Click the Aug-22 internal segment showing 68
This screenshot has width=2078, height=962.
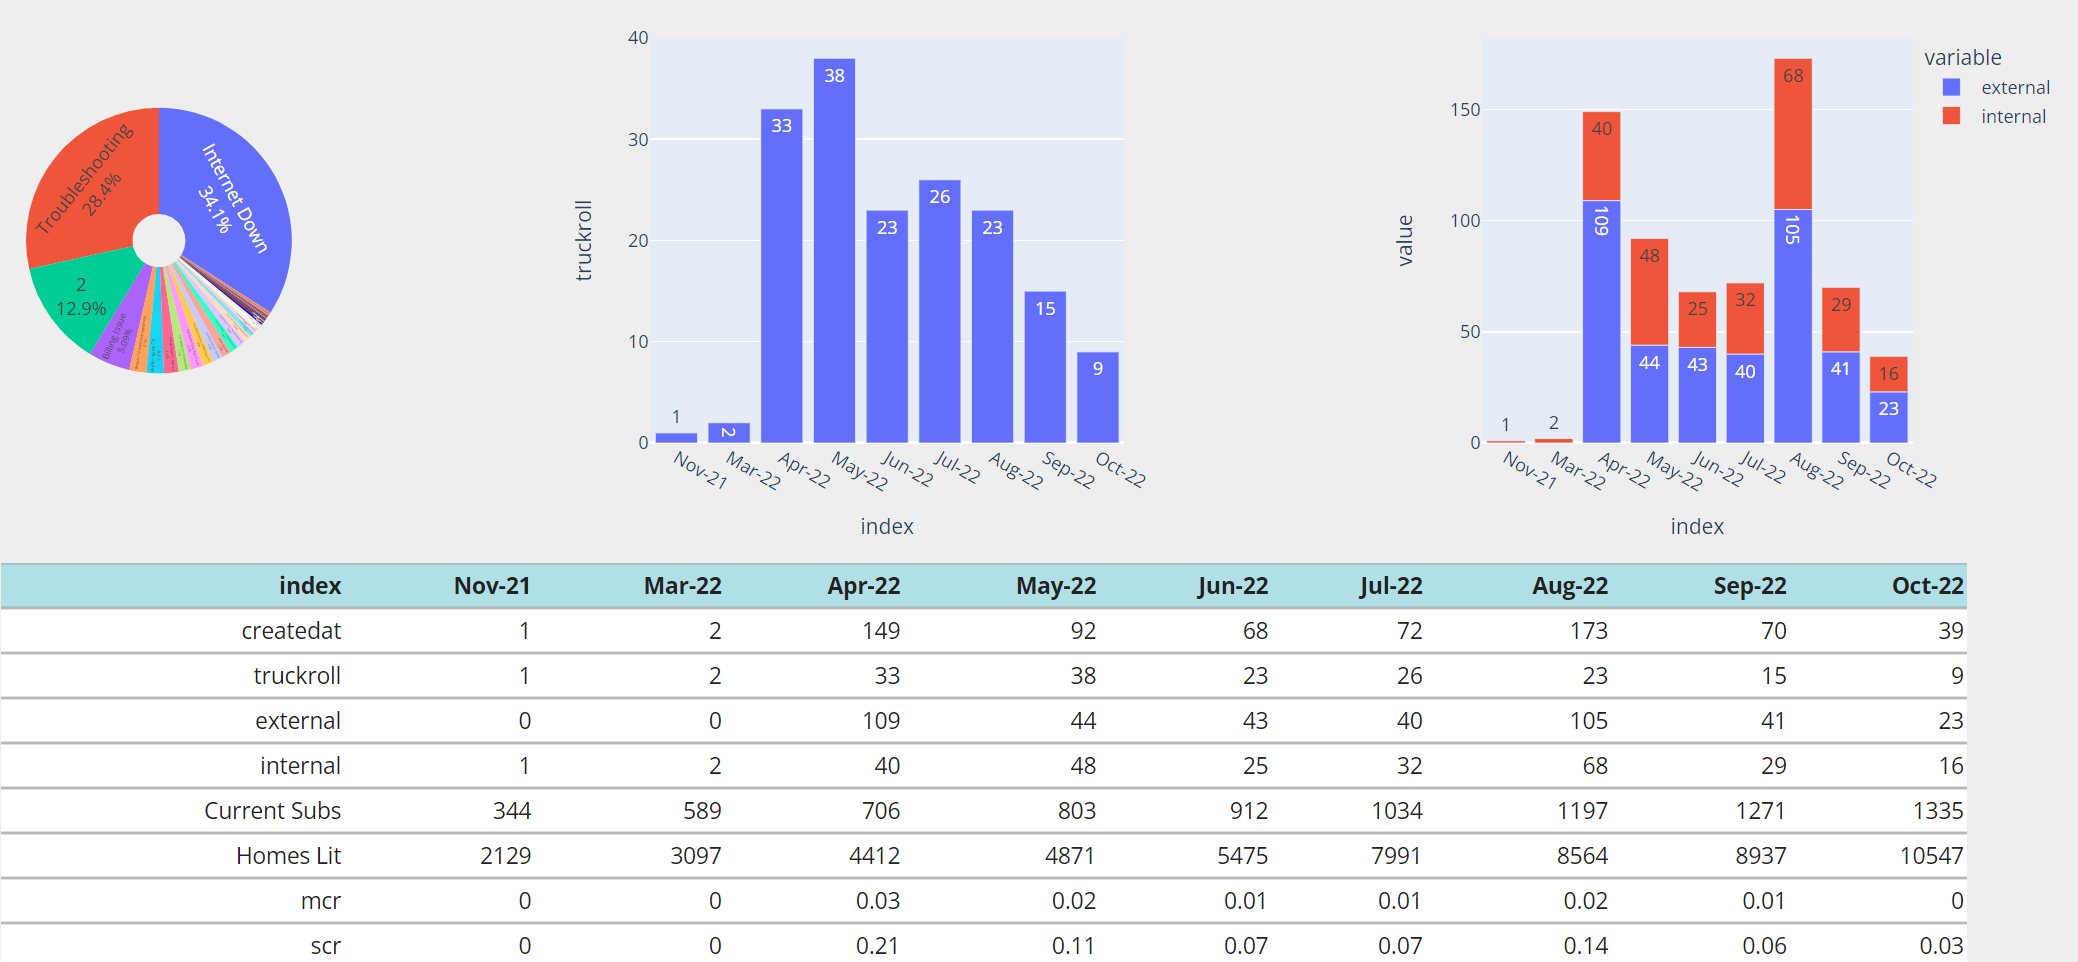coord(1793,134)
